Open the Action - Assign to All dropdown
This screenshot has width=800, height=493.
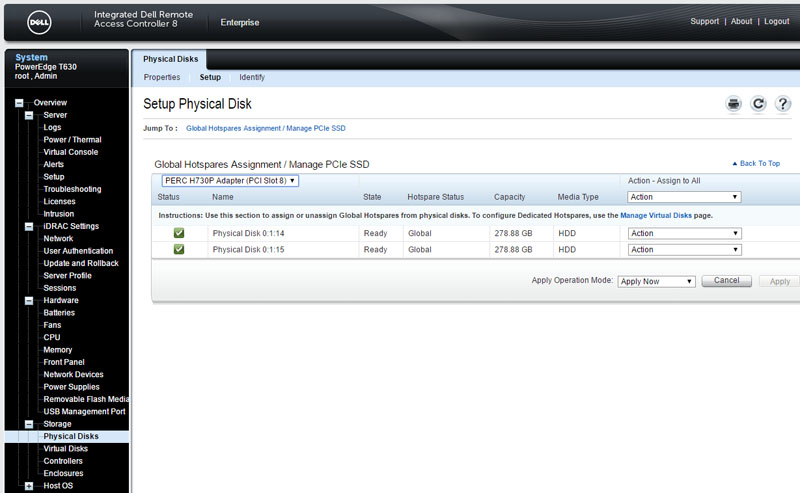(684, 197)
